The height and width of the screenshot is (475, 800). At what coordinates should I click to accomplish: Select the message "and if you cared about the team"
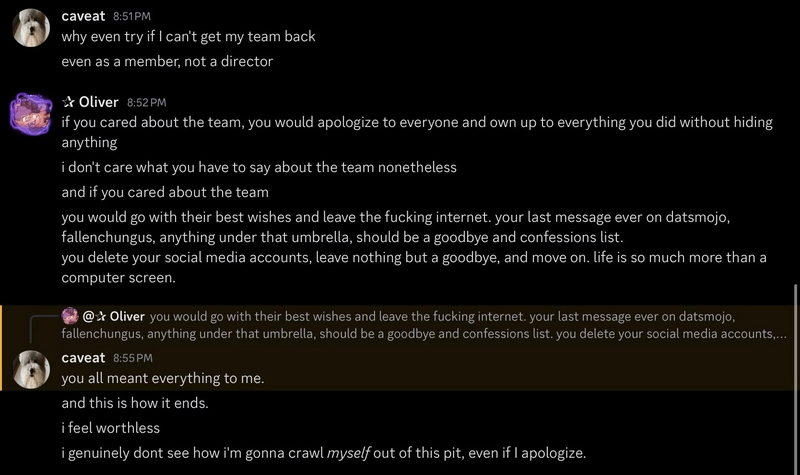pos(165,192)
